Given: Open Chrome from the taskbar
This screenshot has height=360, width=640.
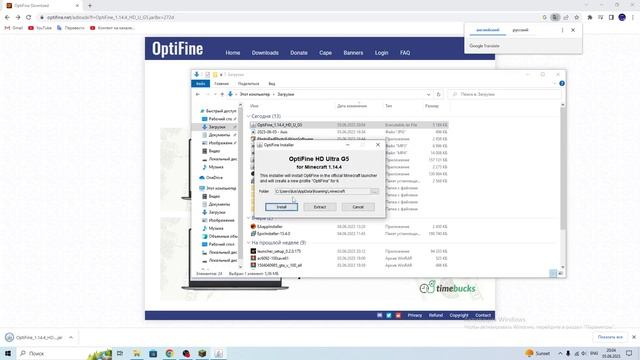Looking at the screenshot, I should (169, 353).
